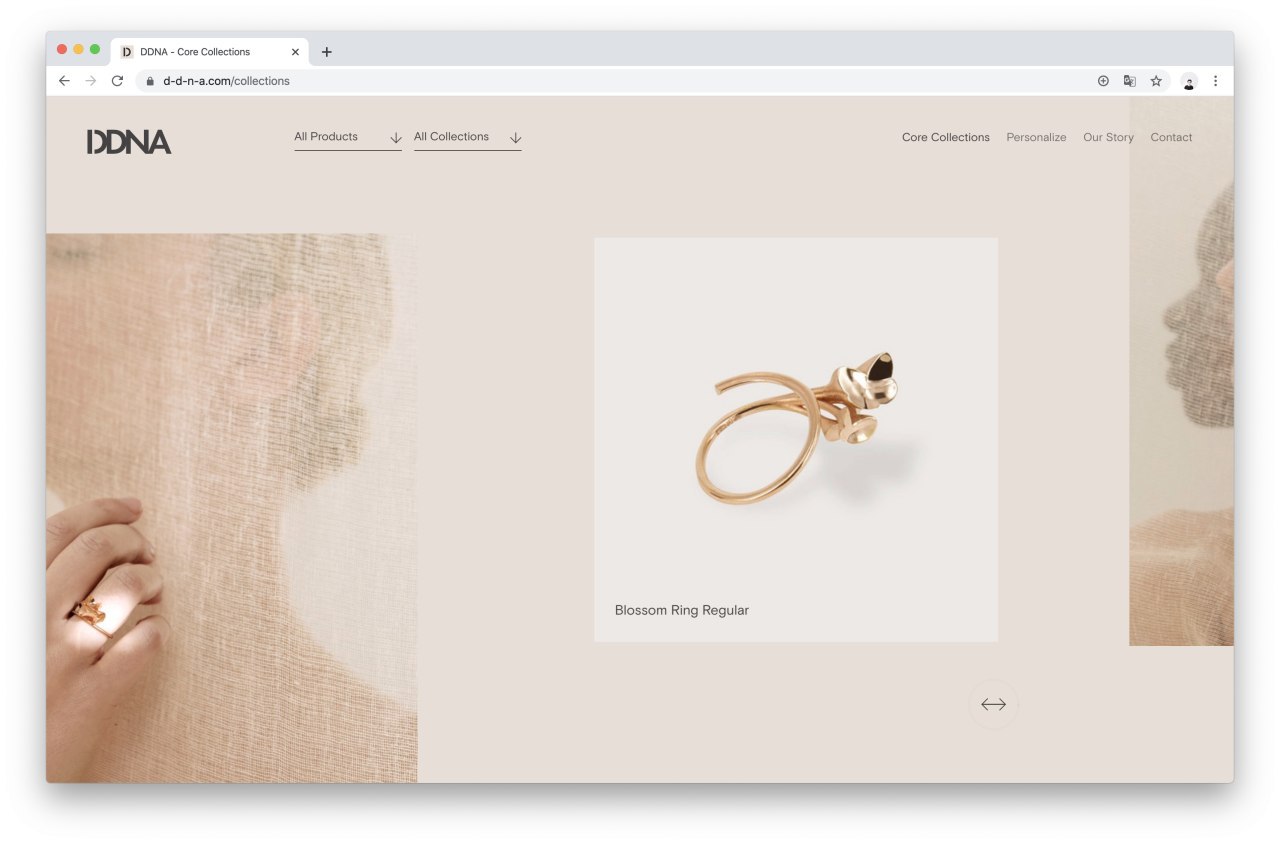1280x844 pixels.
Task: Click the partial face profile image on right
Action: (1181, 371)
